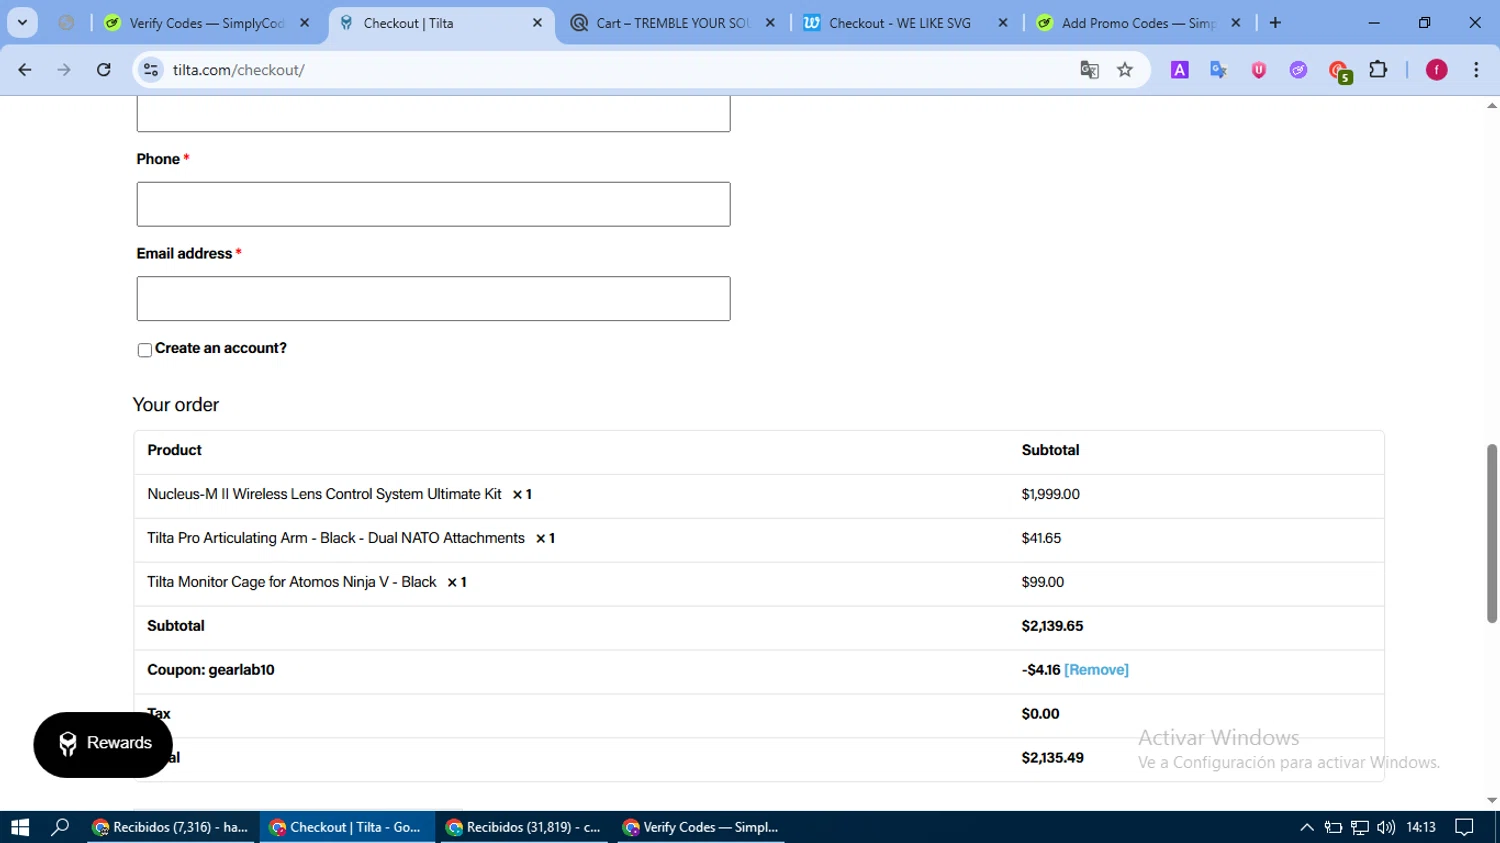
Task: Translate this page icon
Action: point(1089,69)
